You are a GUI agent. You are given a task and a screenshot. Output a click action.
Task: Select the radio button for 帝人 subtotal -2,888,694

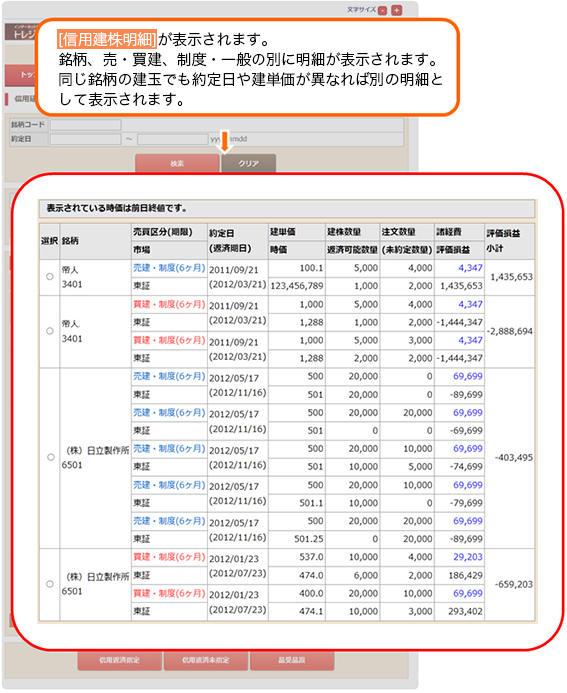(x=50, y=331)
